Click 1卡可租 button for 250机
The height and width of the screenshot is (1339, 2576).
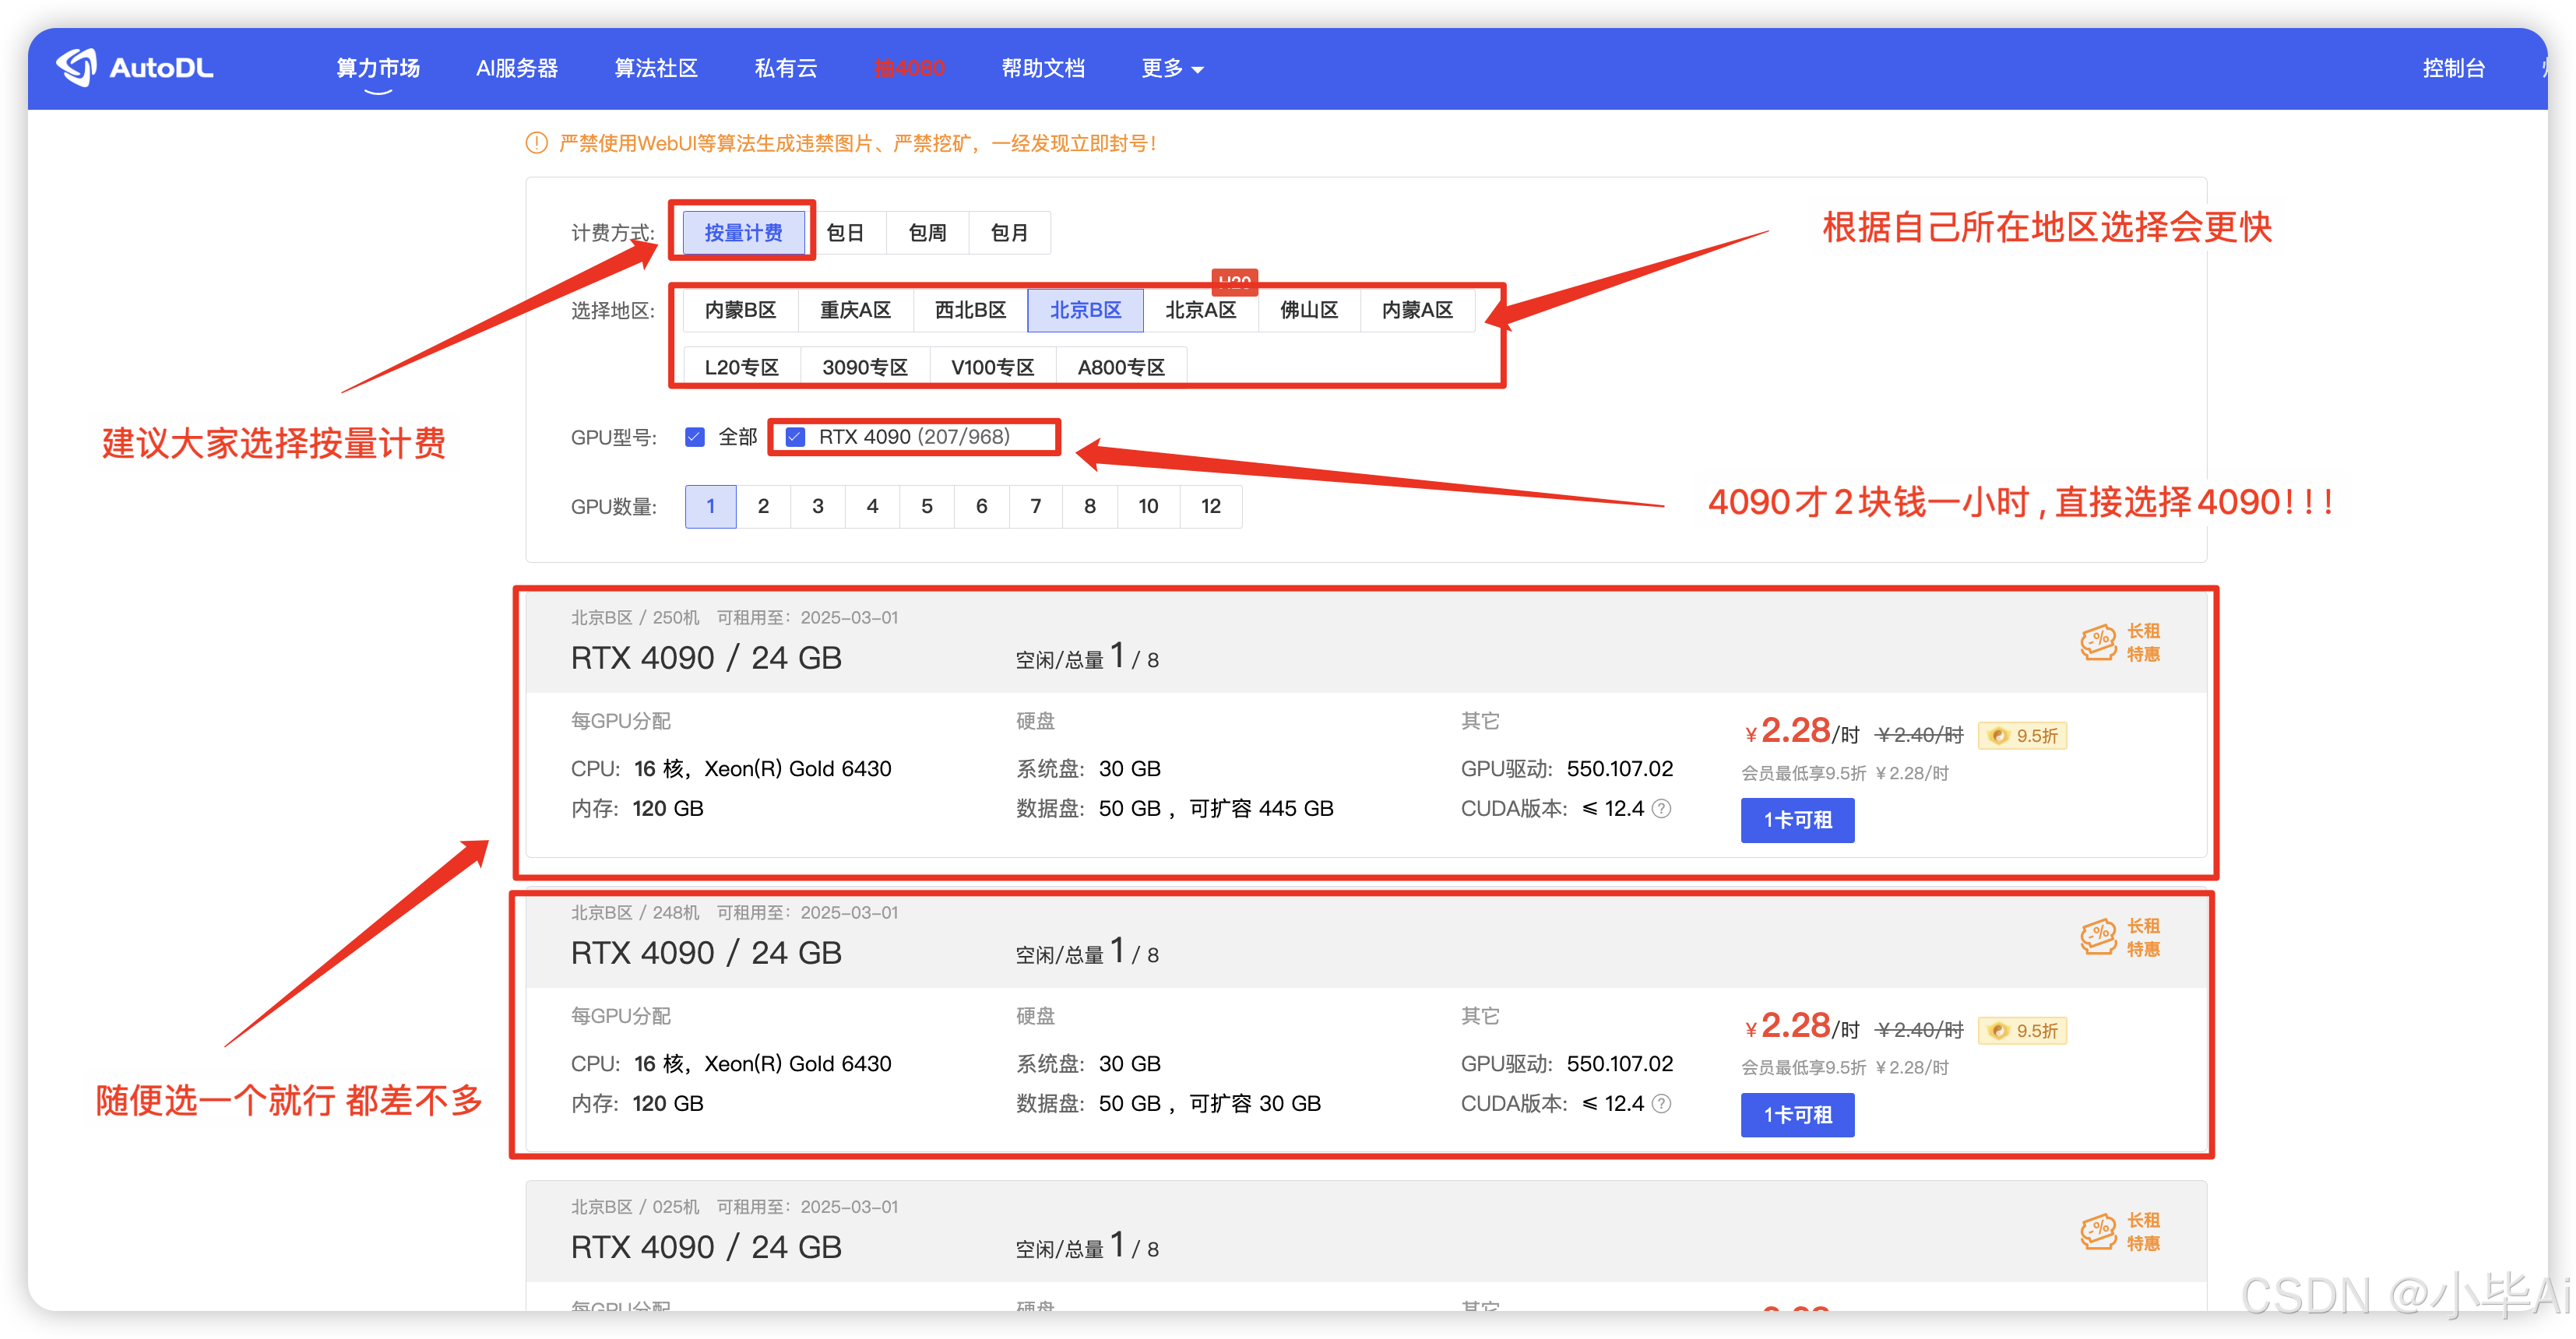click(1797, 820)
